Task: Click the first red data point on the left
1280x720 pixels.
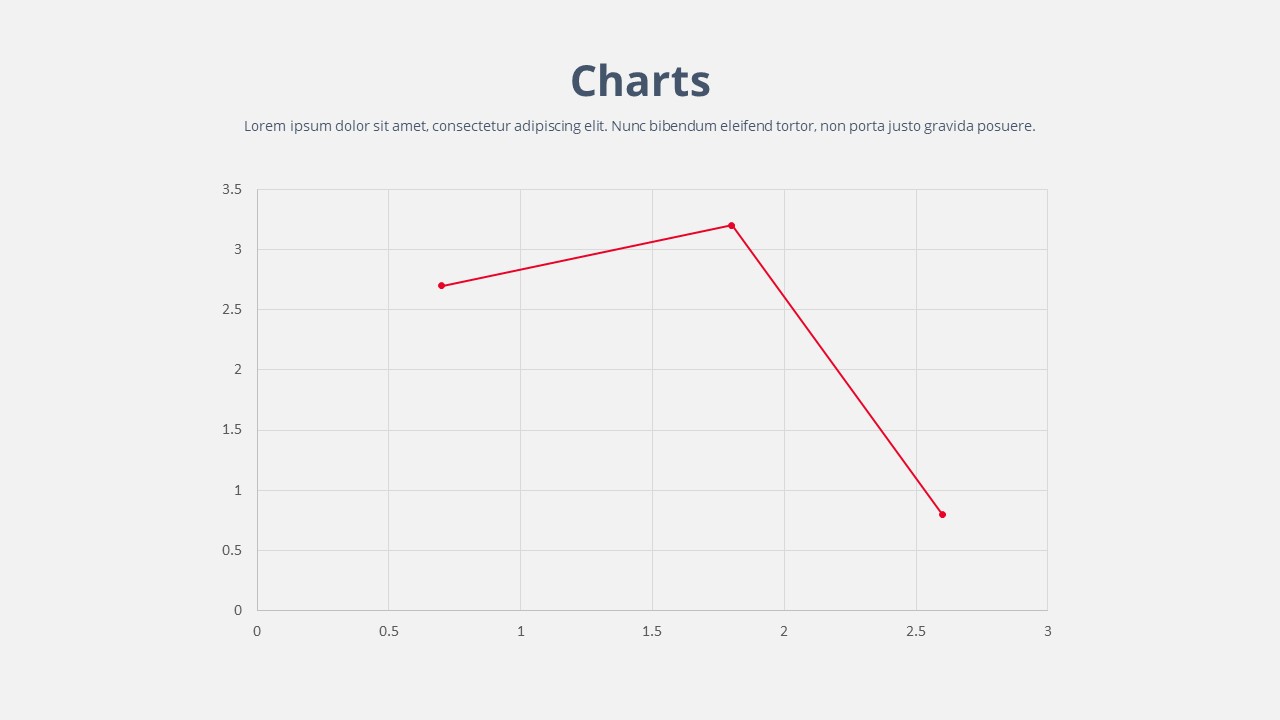Action: (441, 286)
